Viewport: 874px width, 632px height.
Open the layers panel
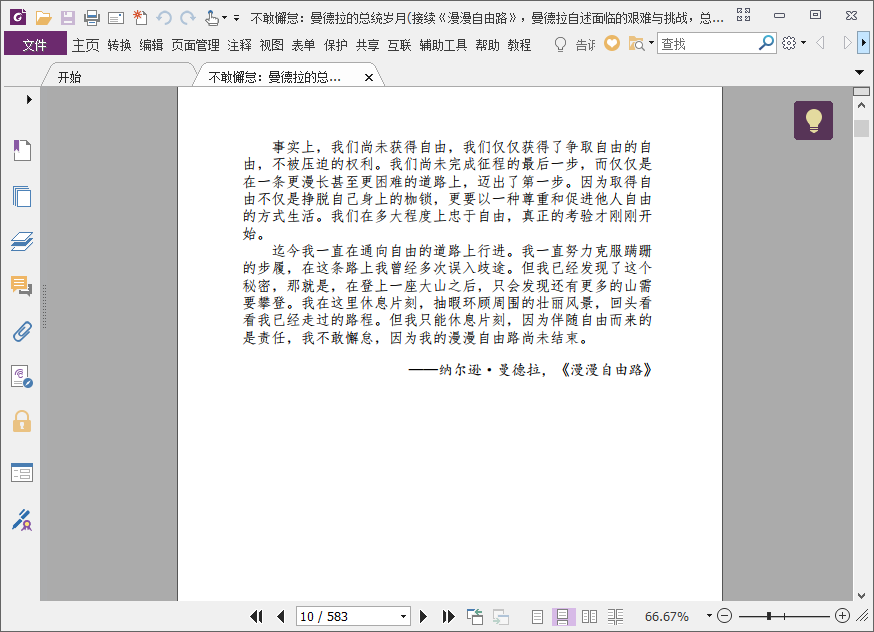(22, 241)
